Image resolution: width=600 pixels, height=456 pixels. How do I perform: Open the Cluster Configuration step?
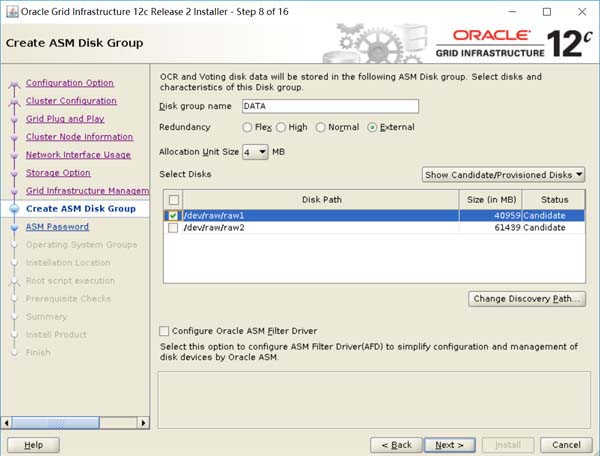coord(71,101)
